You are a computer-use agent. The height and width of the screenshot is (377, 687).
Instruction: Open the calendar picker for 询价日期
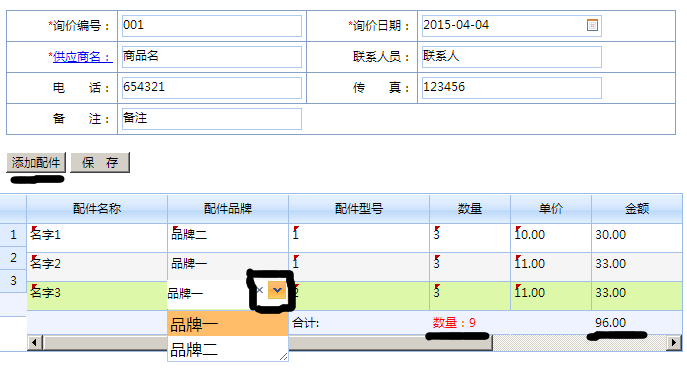pos(592,25)
